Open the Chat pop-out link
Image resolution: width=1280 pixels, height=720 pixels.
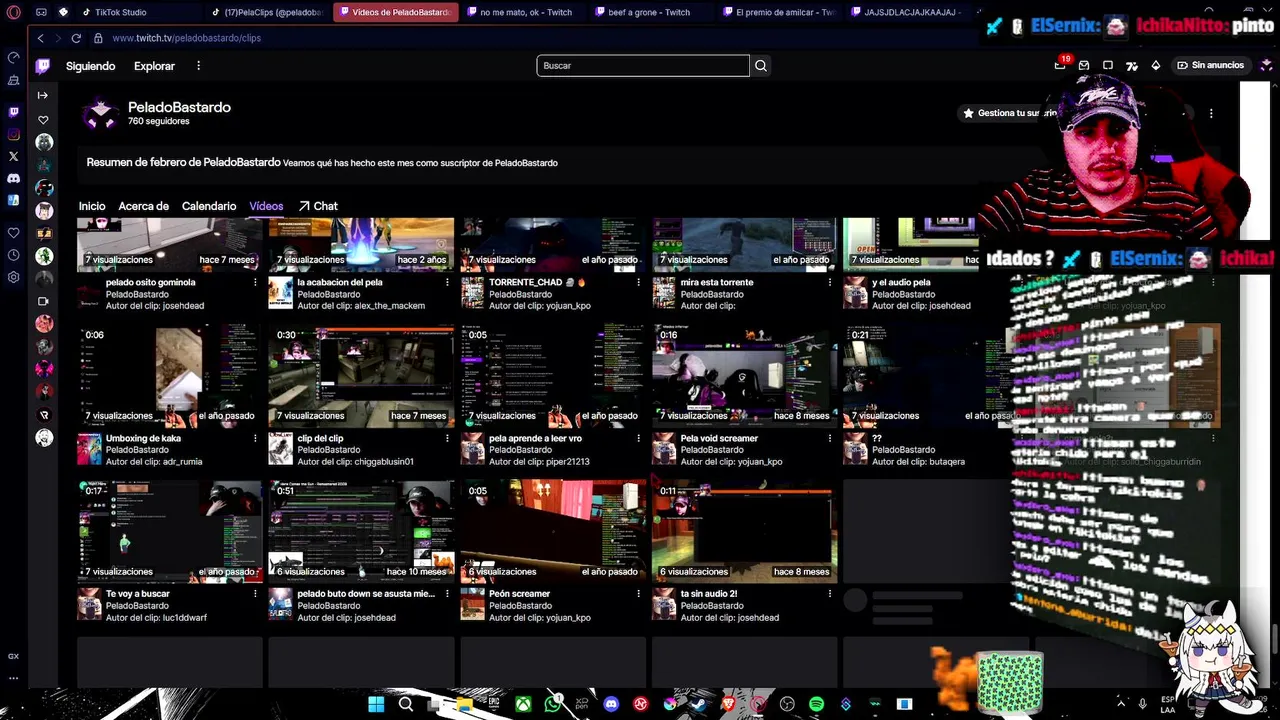point(318,206)
